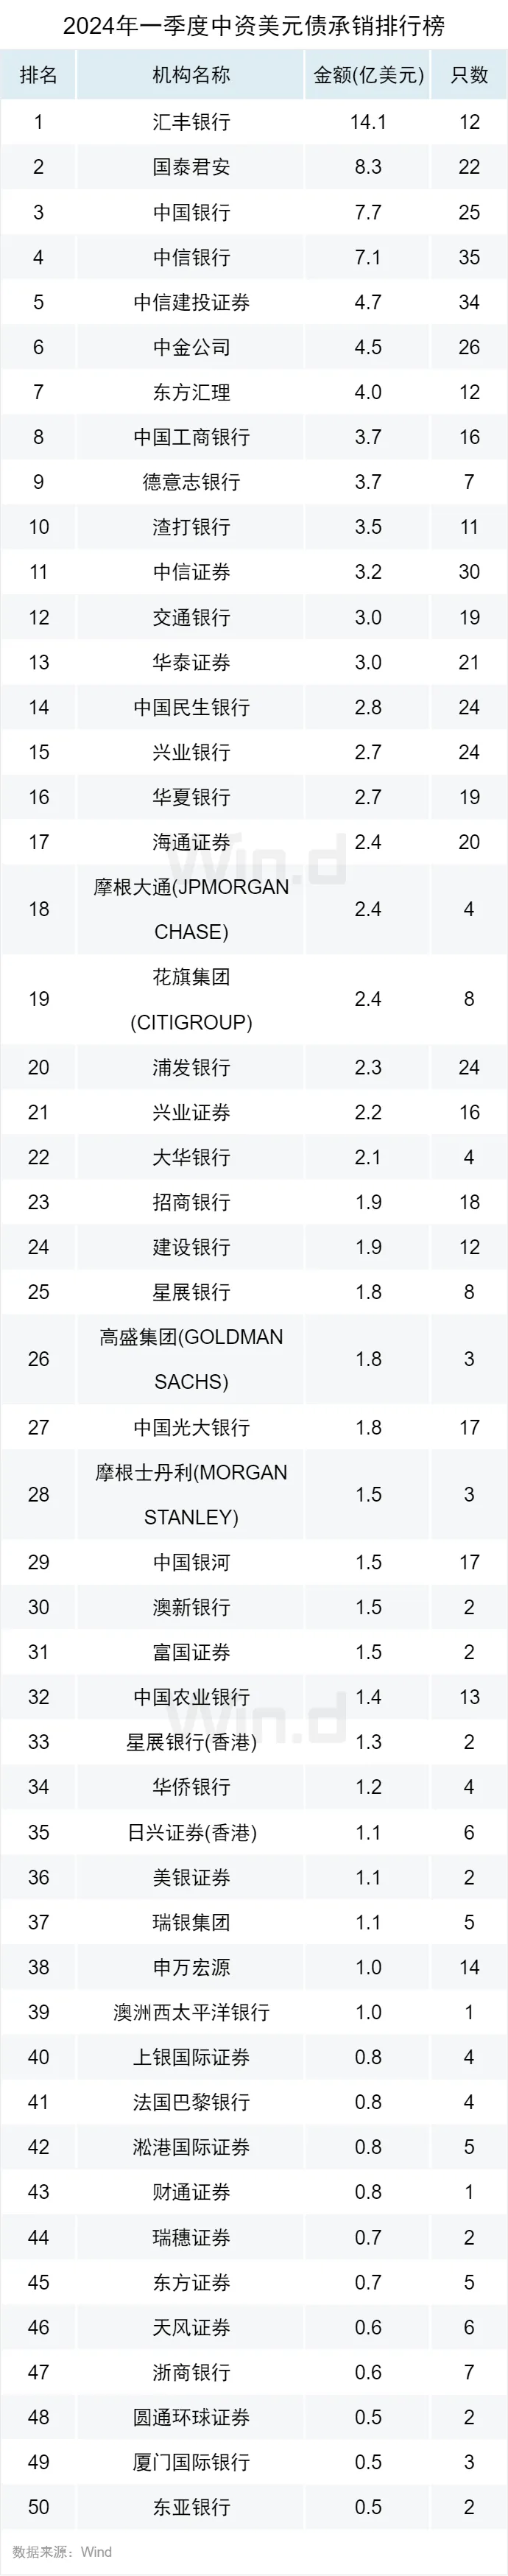Select the 摩根大通(JPMORGAN CHASE) cell
The height and width of the screenshot is (2576, 508).
click(x=190, y=909)
